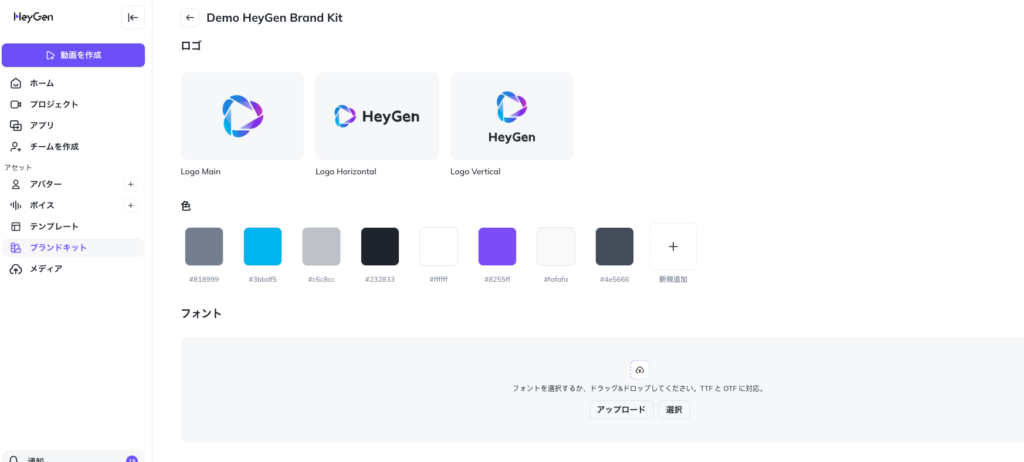The width and height of the screenshot is (1024, 462).
Task: Click the #3bbdf5 hex label
Action: tap(263, 280)
